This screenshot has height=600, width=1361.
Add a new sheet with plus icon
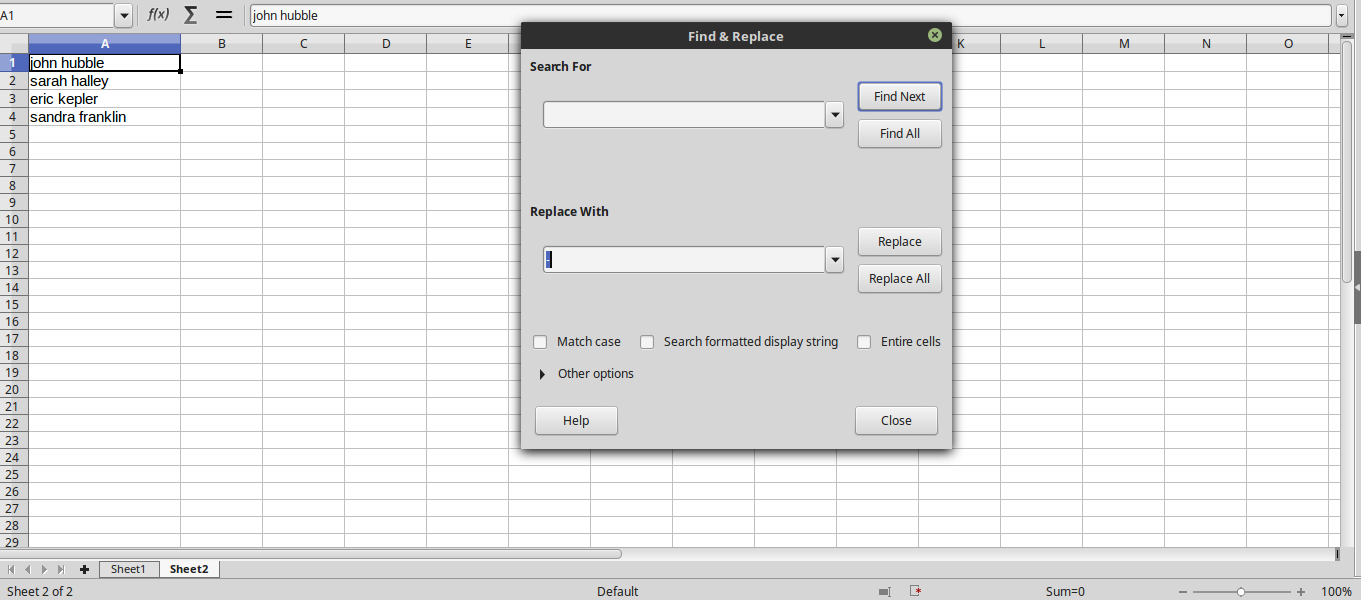tap(84, 569)
